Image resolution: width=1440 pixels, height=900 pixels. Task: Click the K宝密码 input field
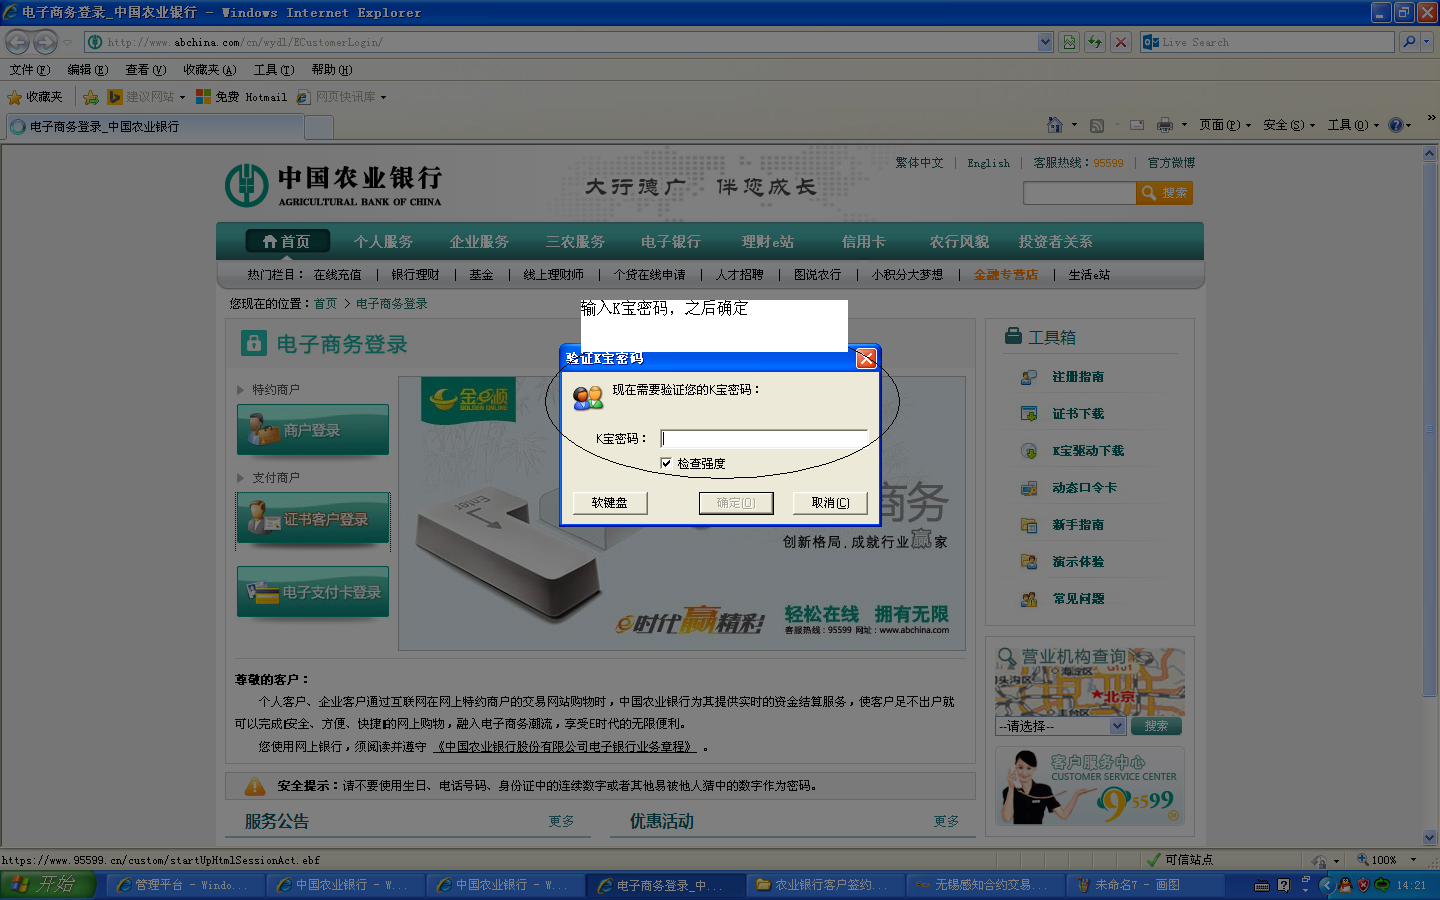tap(764, 438)
